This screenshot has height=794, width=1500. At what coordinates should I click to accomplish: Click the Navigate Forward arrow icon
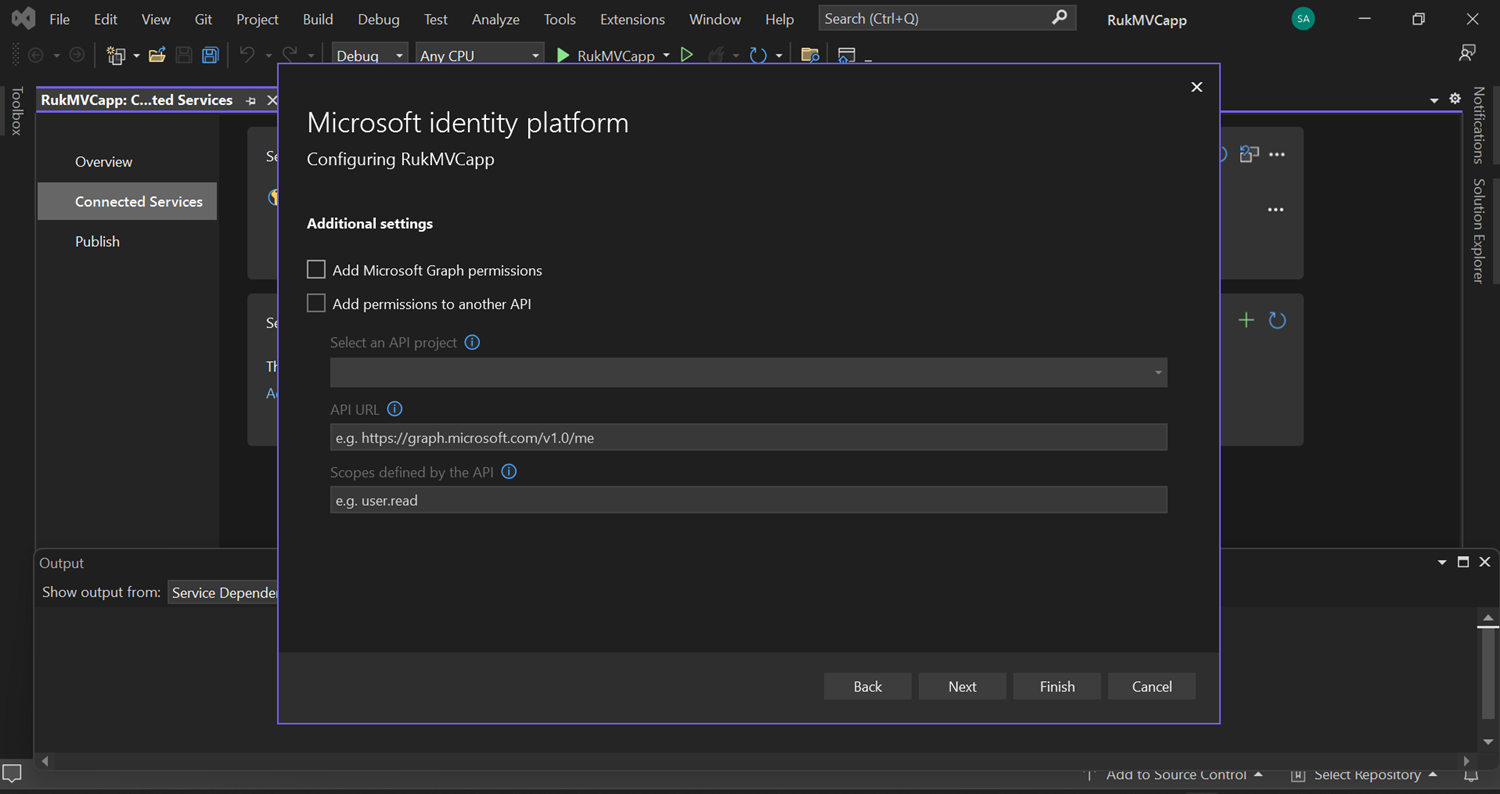tap(77, 56)
